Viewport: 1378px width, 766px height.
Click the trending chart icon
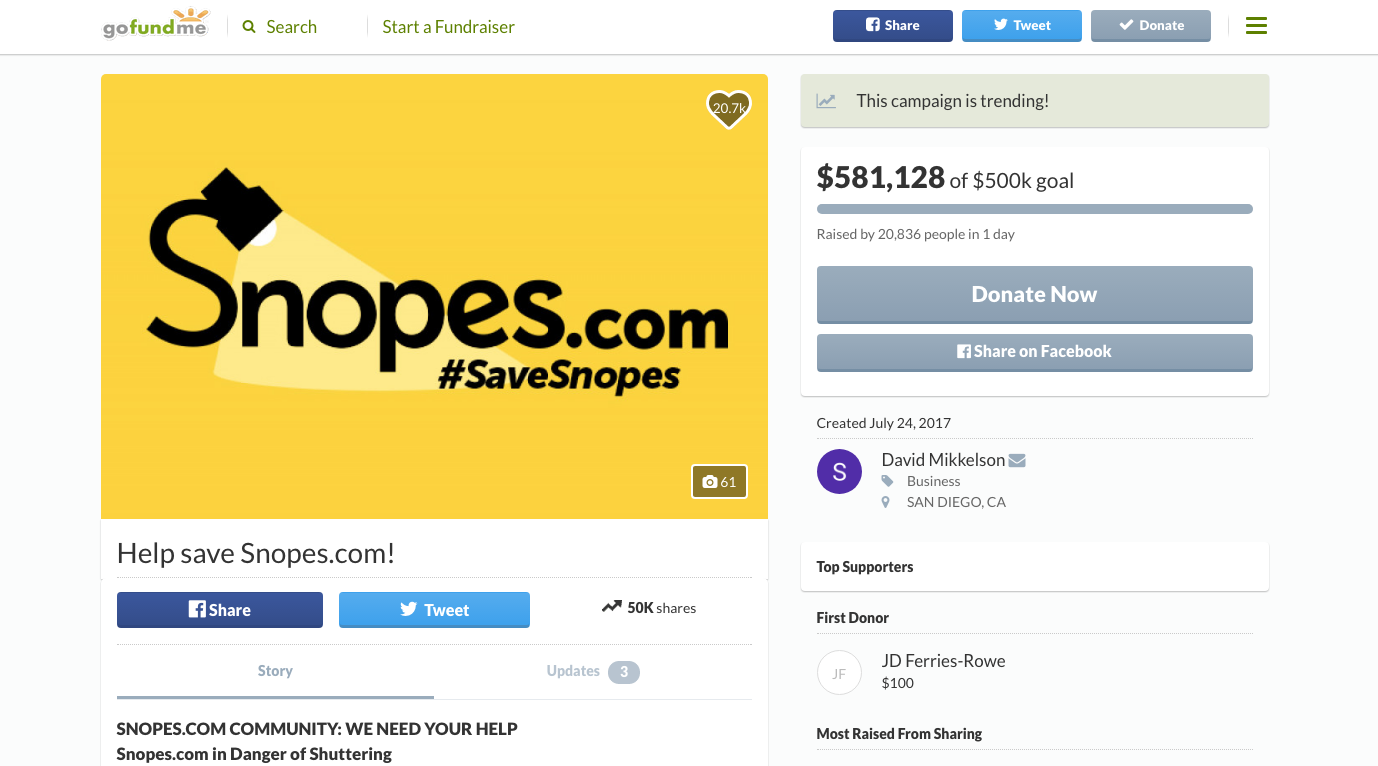pyautogui.click(x=826, y=101)
